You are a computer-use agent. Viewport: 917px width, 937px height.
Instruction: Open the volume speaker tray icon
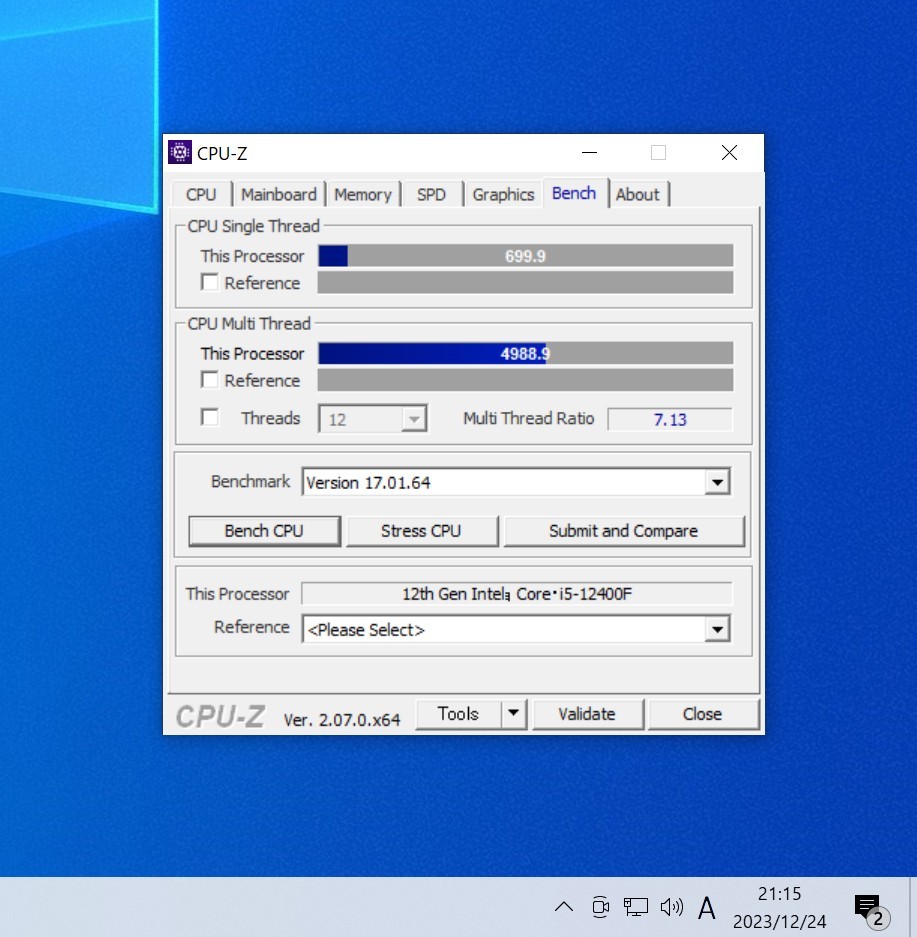click(x=671, y=907)
